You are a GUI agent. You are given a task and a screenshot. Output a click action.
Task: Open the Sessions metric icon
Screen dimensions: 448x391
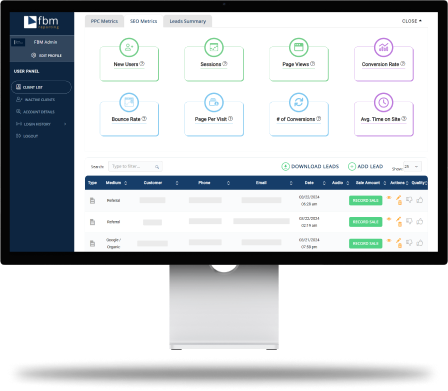click(x=214, y=47)
